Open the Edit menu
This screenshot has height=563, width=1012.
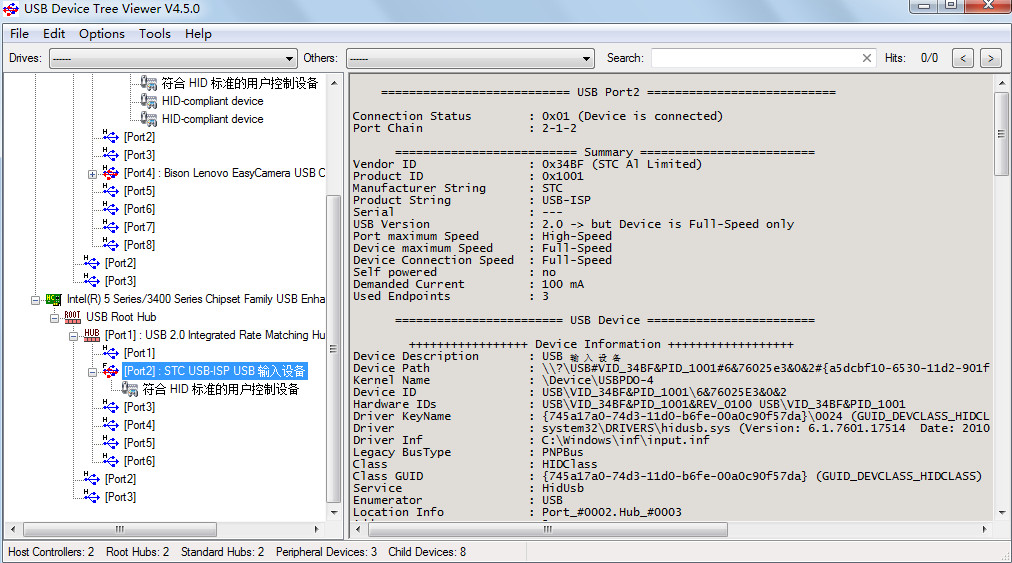point(54,34)
